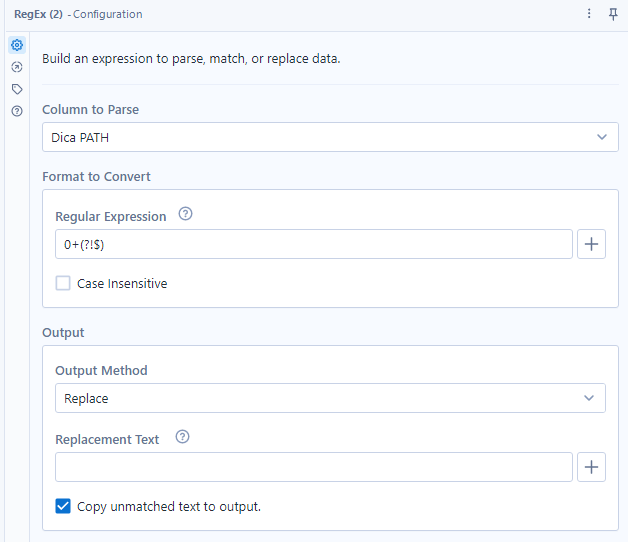The image size is (628, 542).
Task: Click the pin icon to pin window
Action: click(613, 14)
